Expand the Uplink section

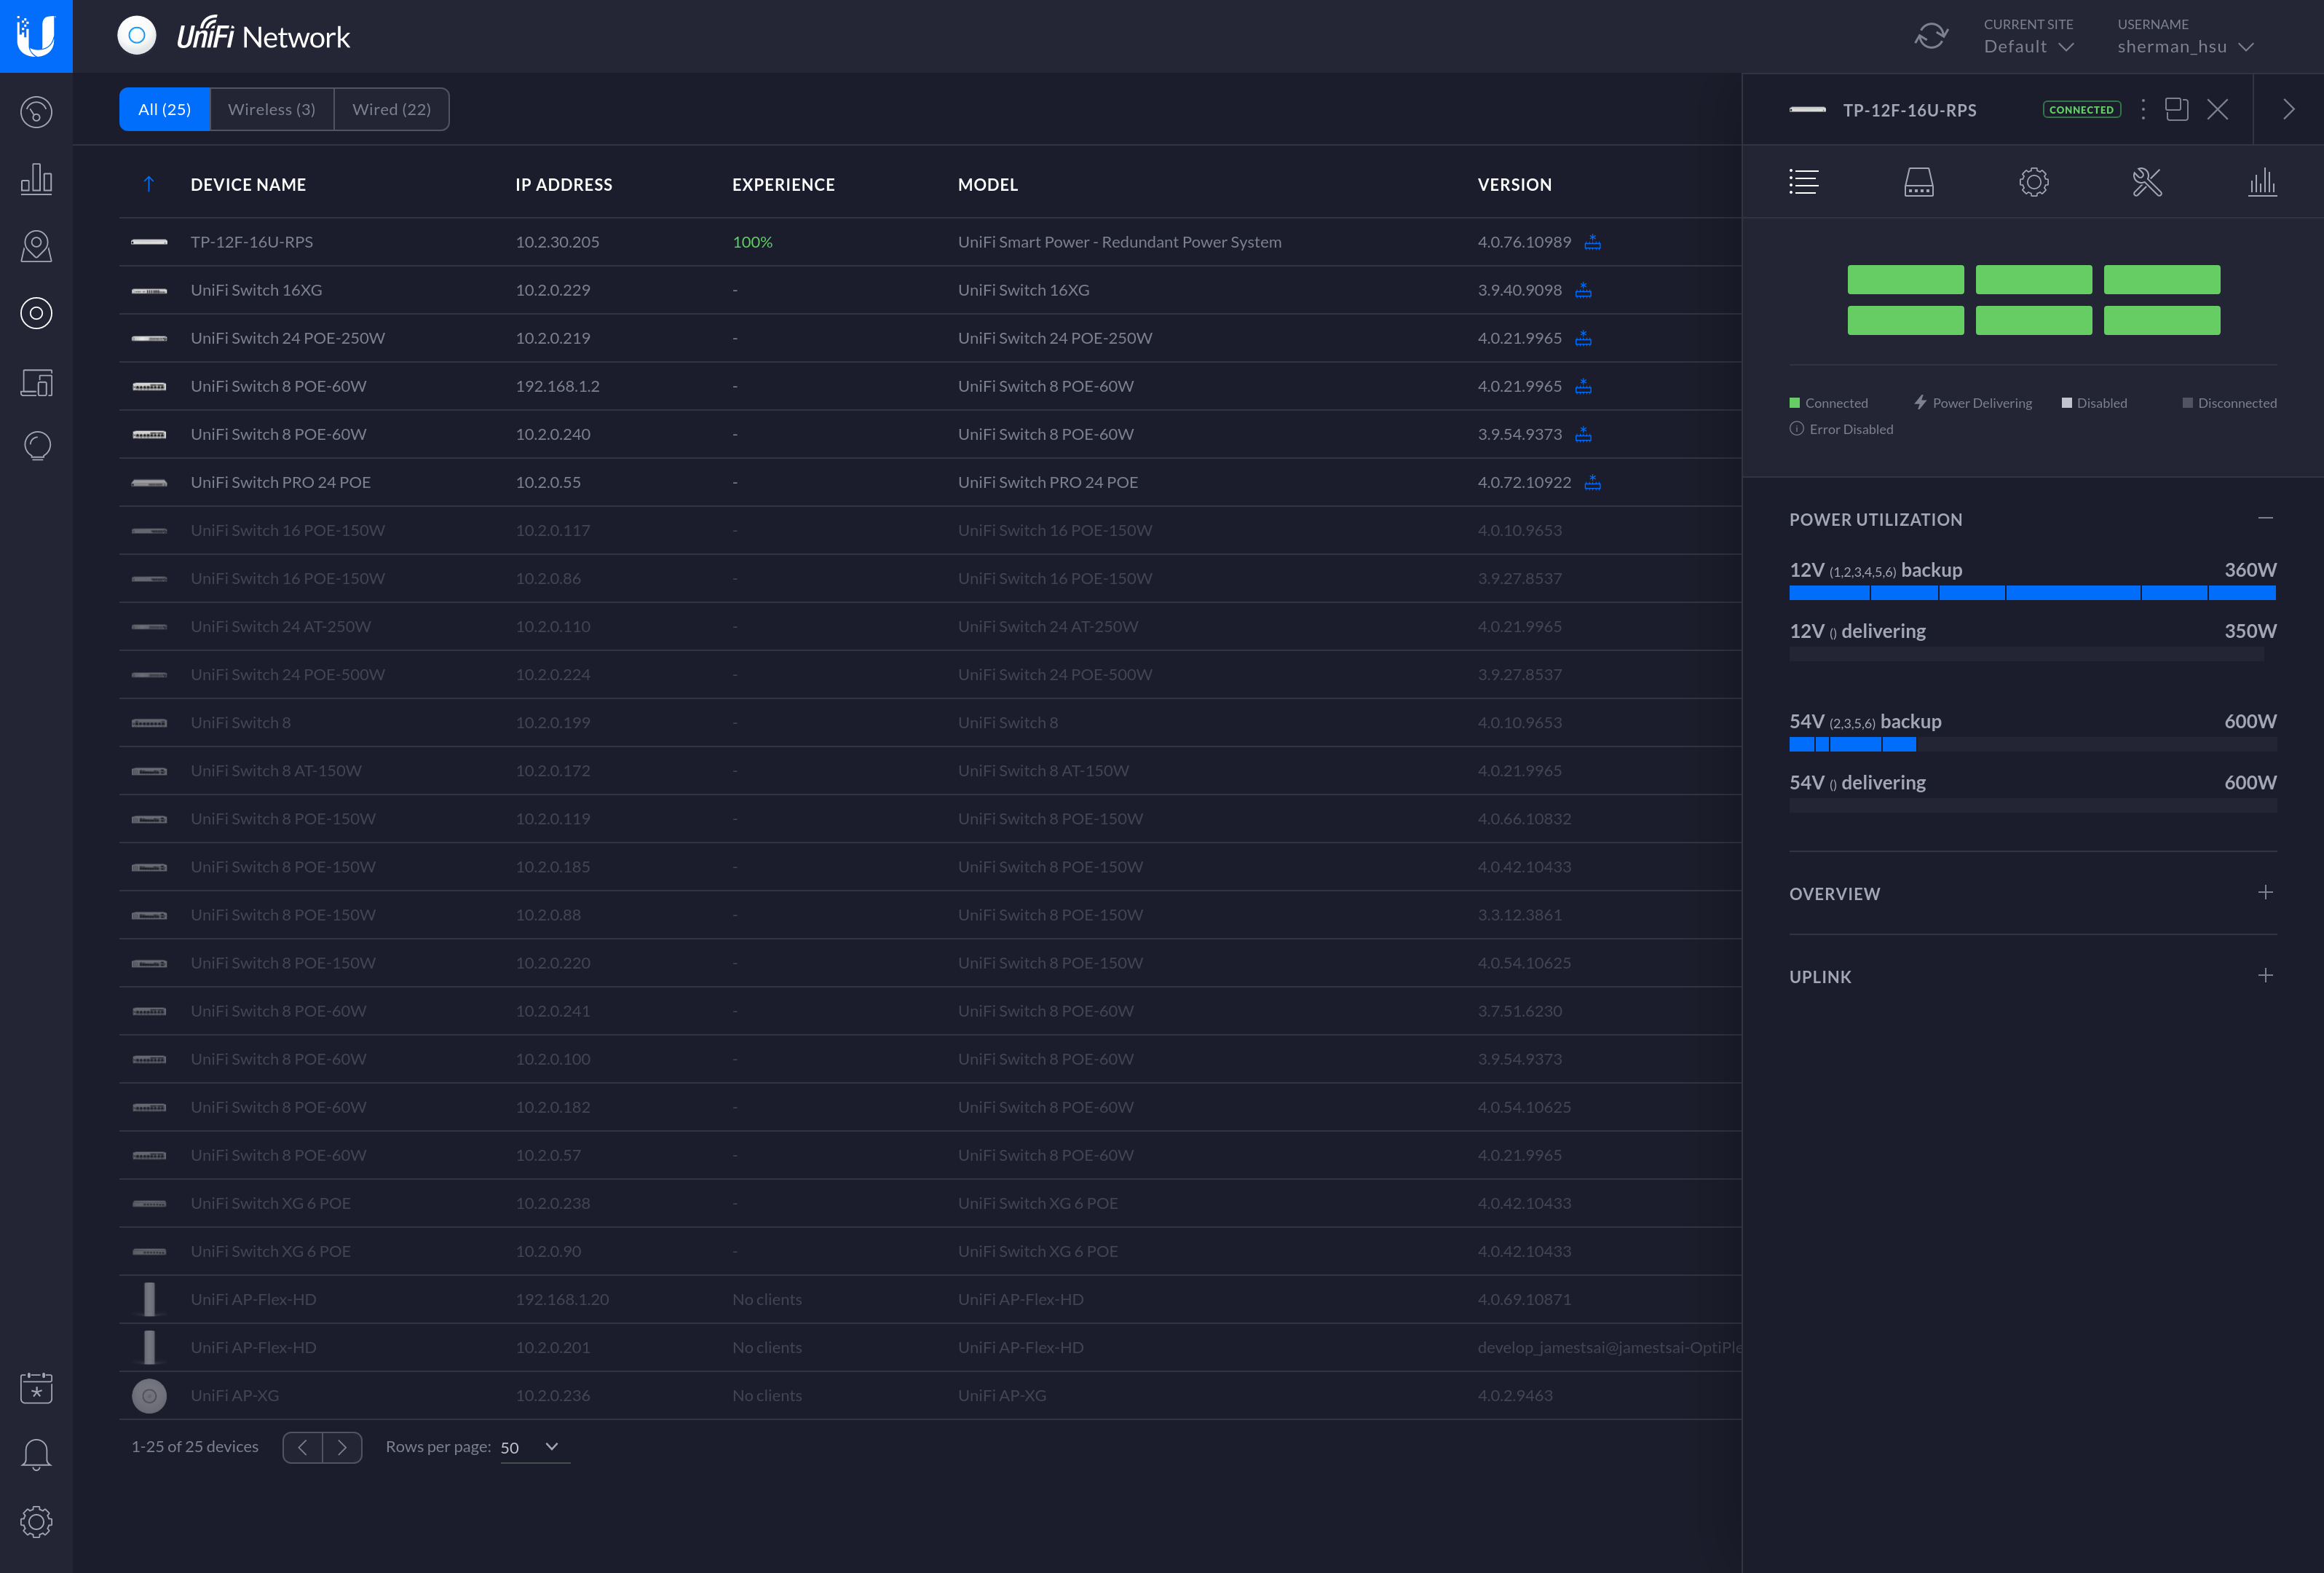coord(2265,975)
